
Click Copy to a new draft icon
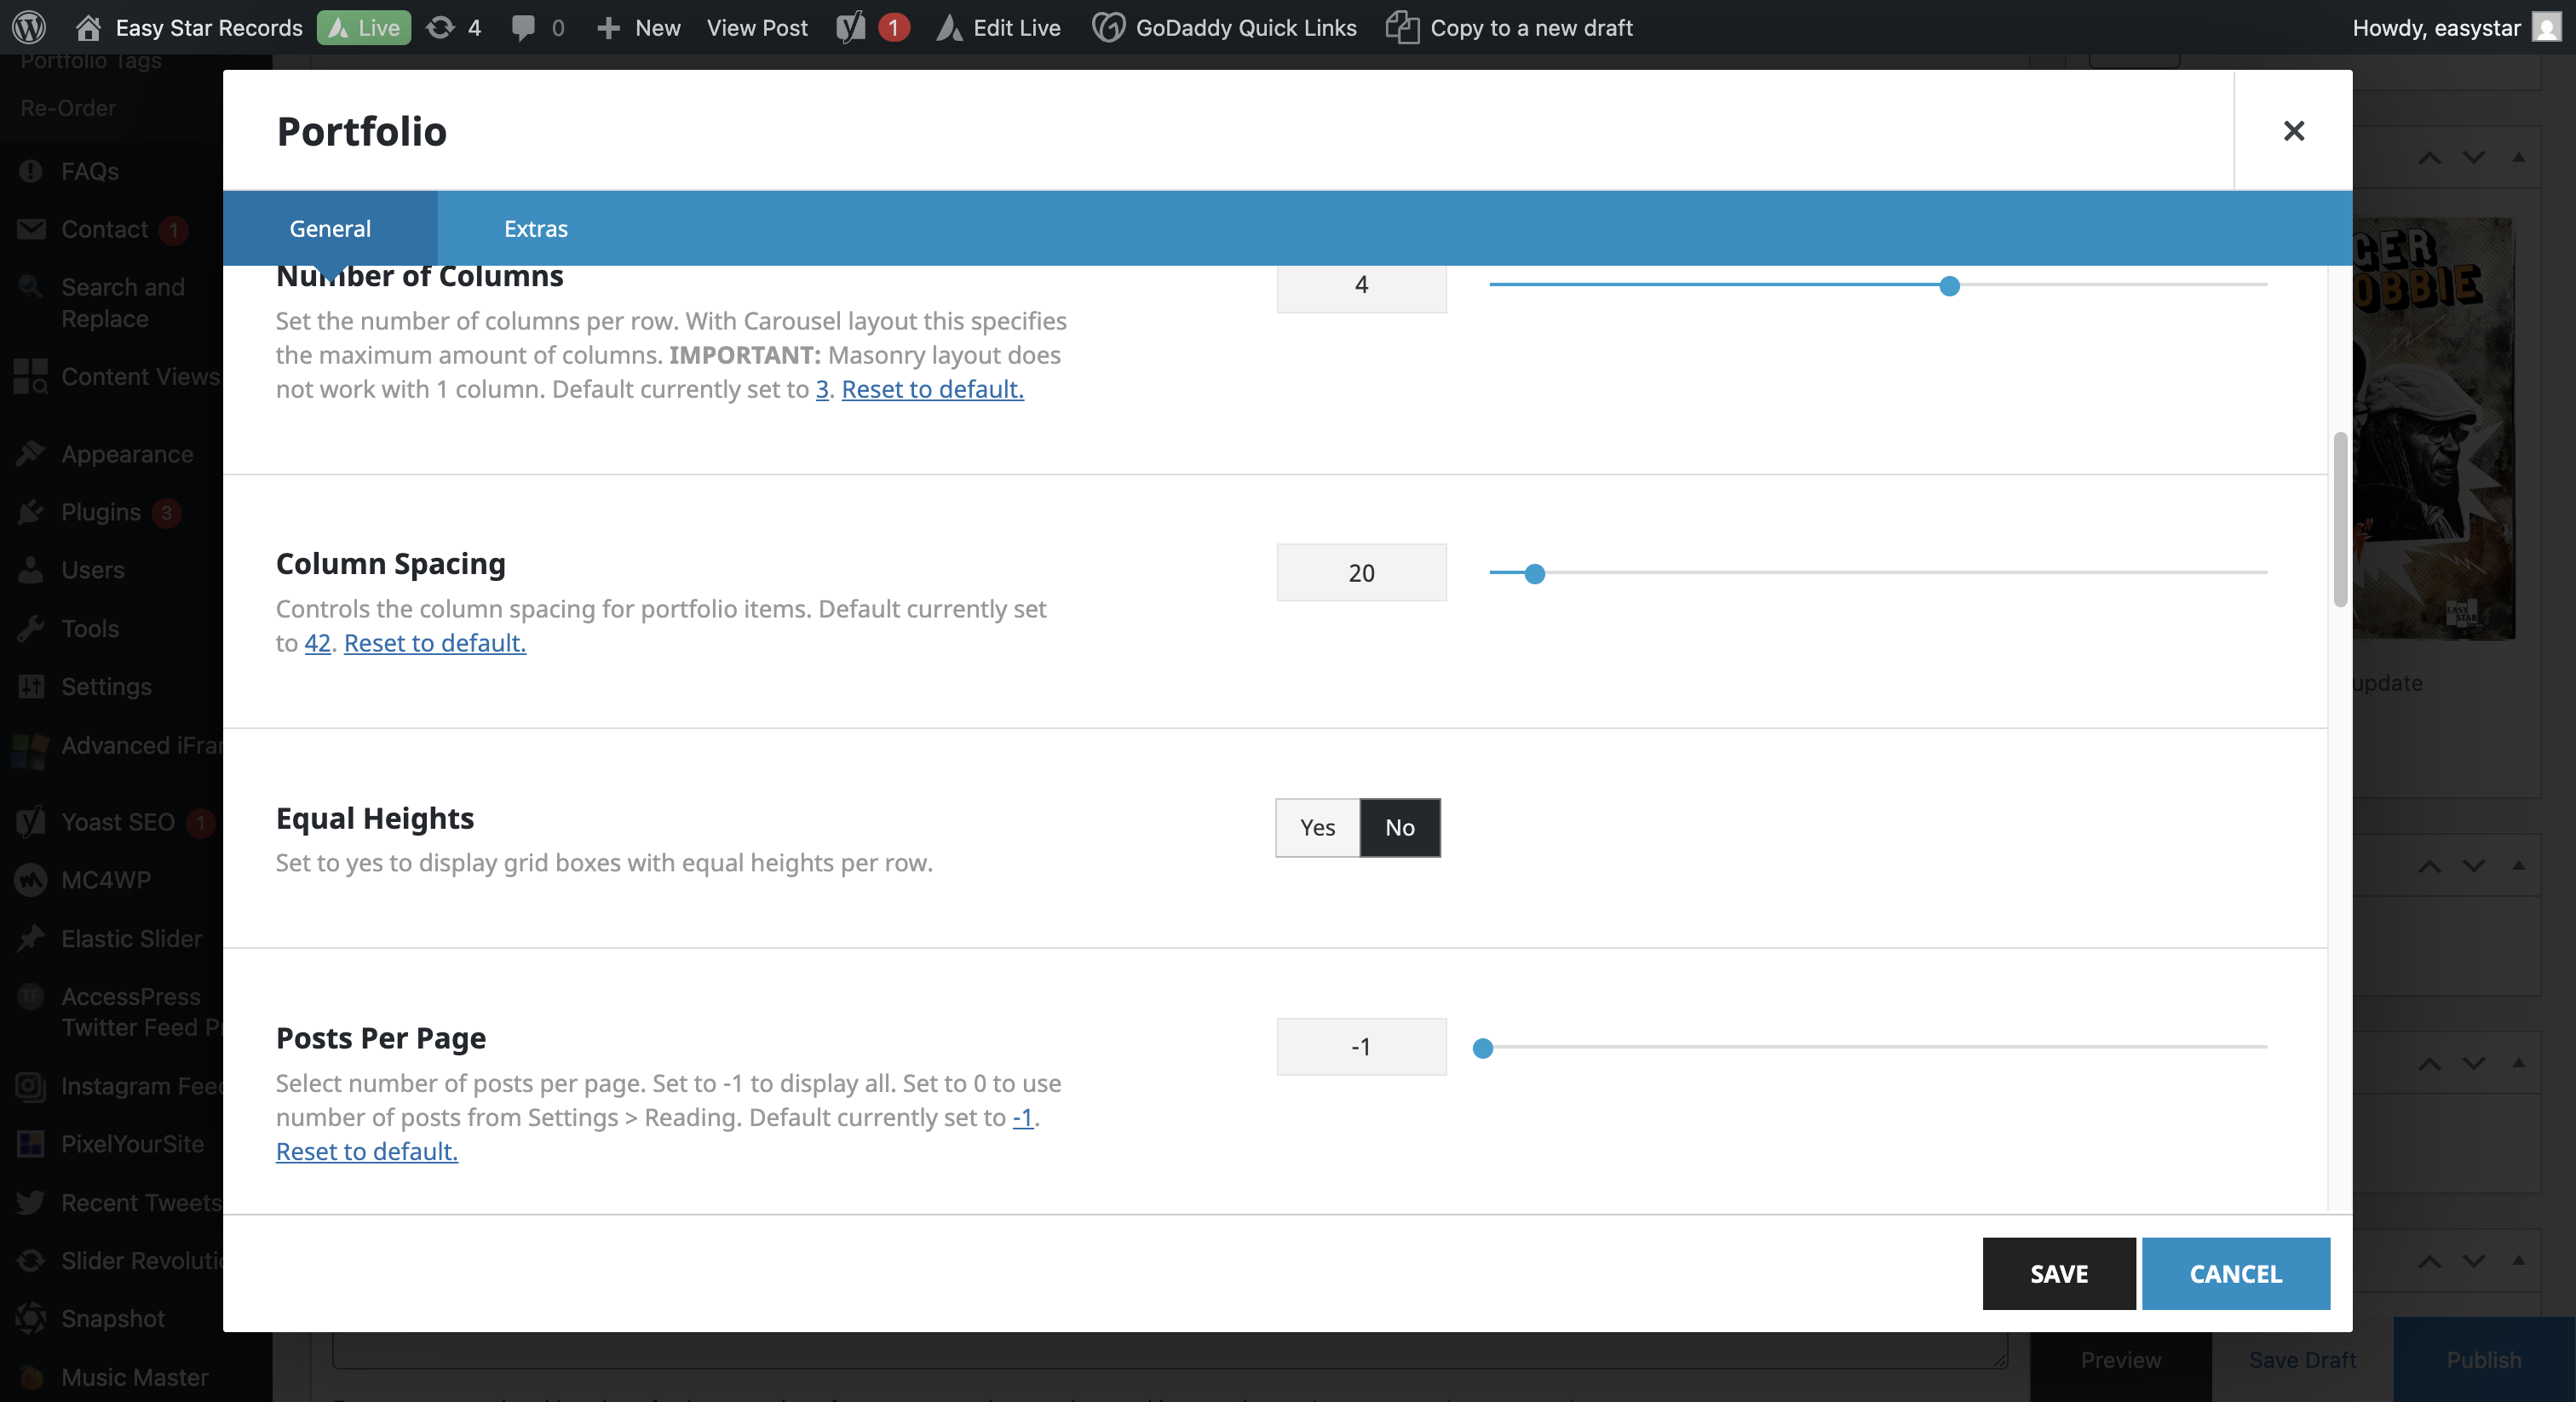[x=1402, y=27]
